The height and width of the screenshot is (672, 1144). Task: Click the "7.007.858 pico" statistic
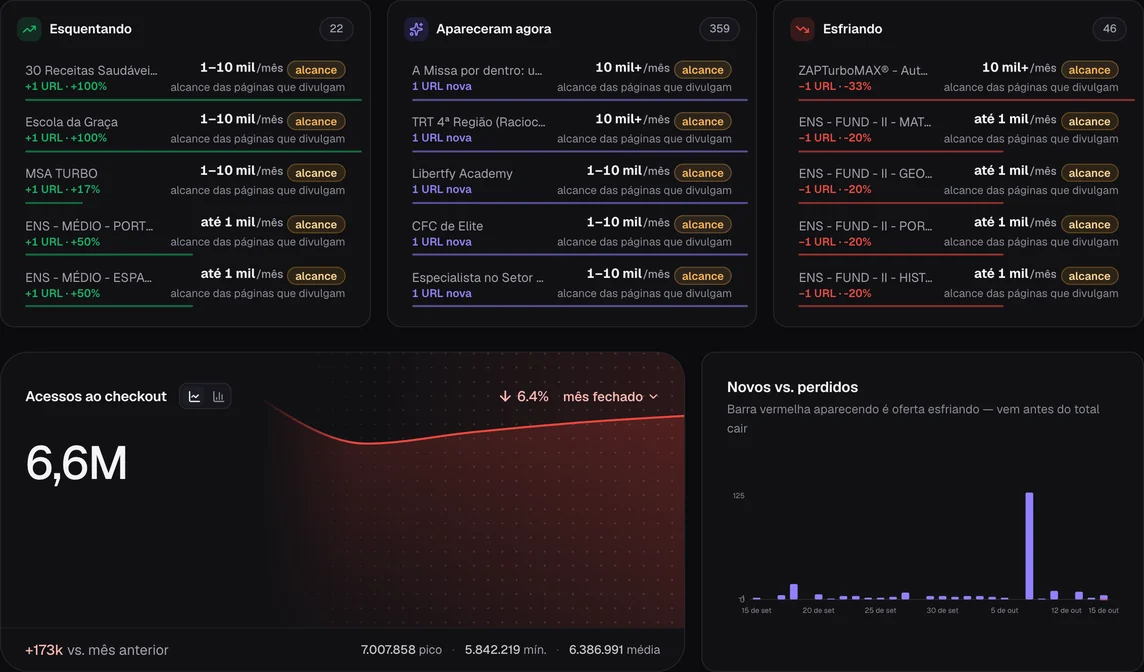point(401,649)
